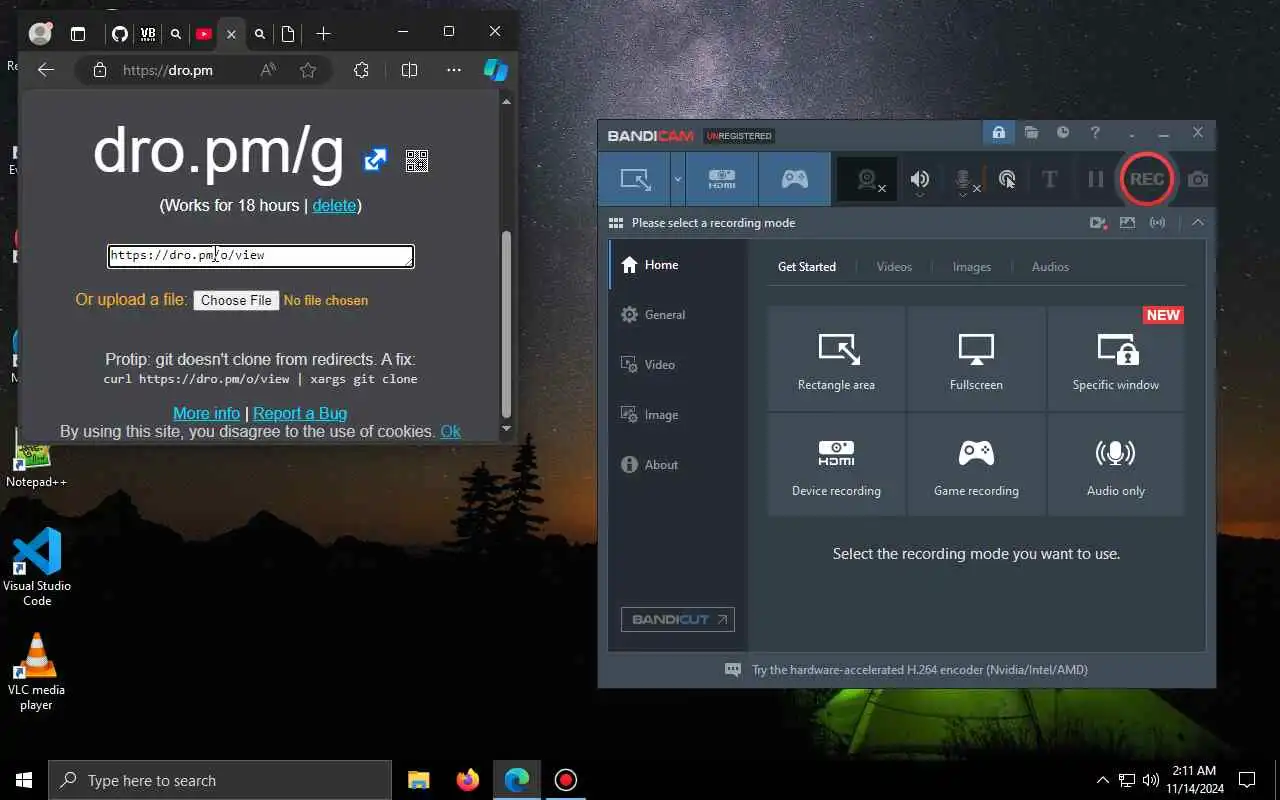Toggle speaker sound recording in Bandicam

[919, 179]
